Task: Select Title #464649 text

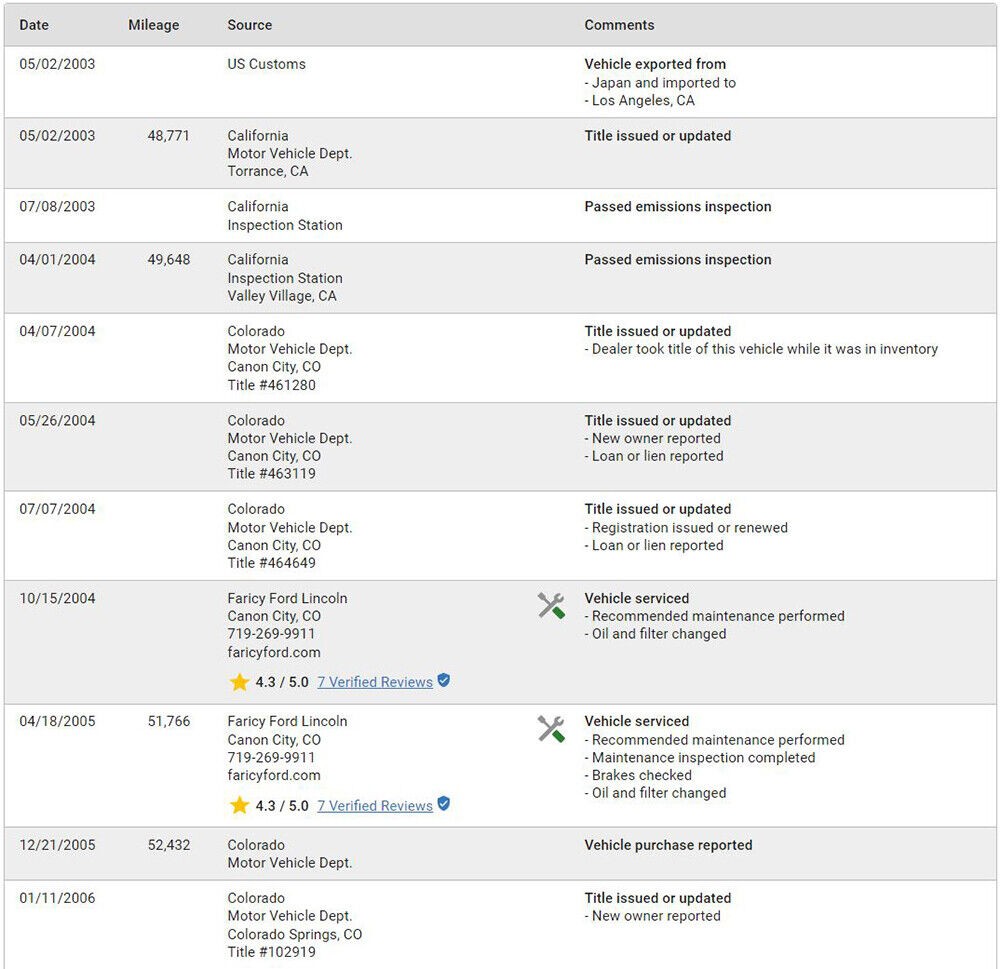Action: tap(271, 563)
